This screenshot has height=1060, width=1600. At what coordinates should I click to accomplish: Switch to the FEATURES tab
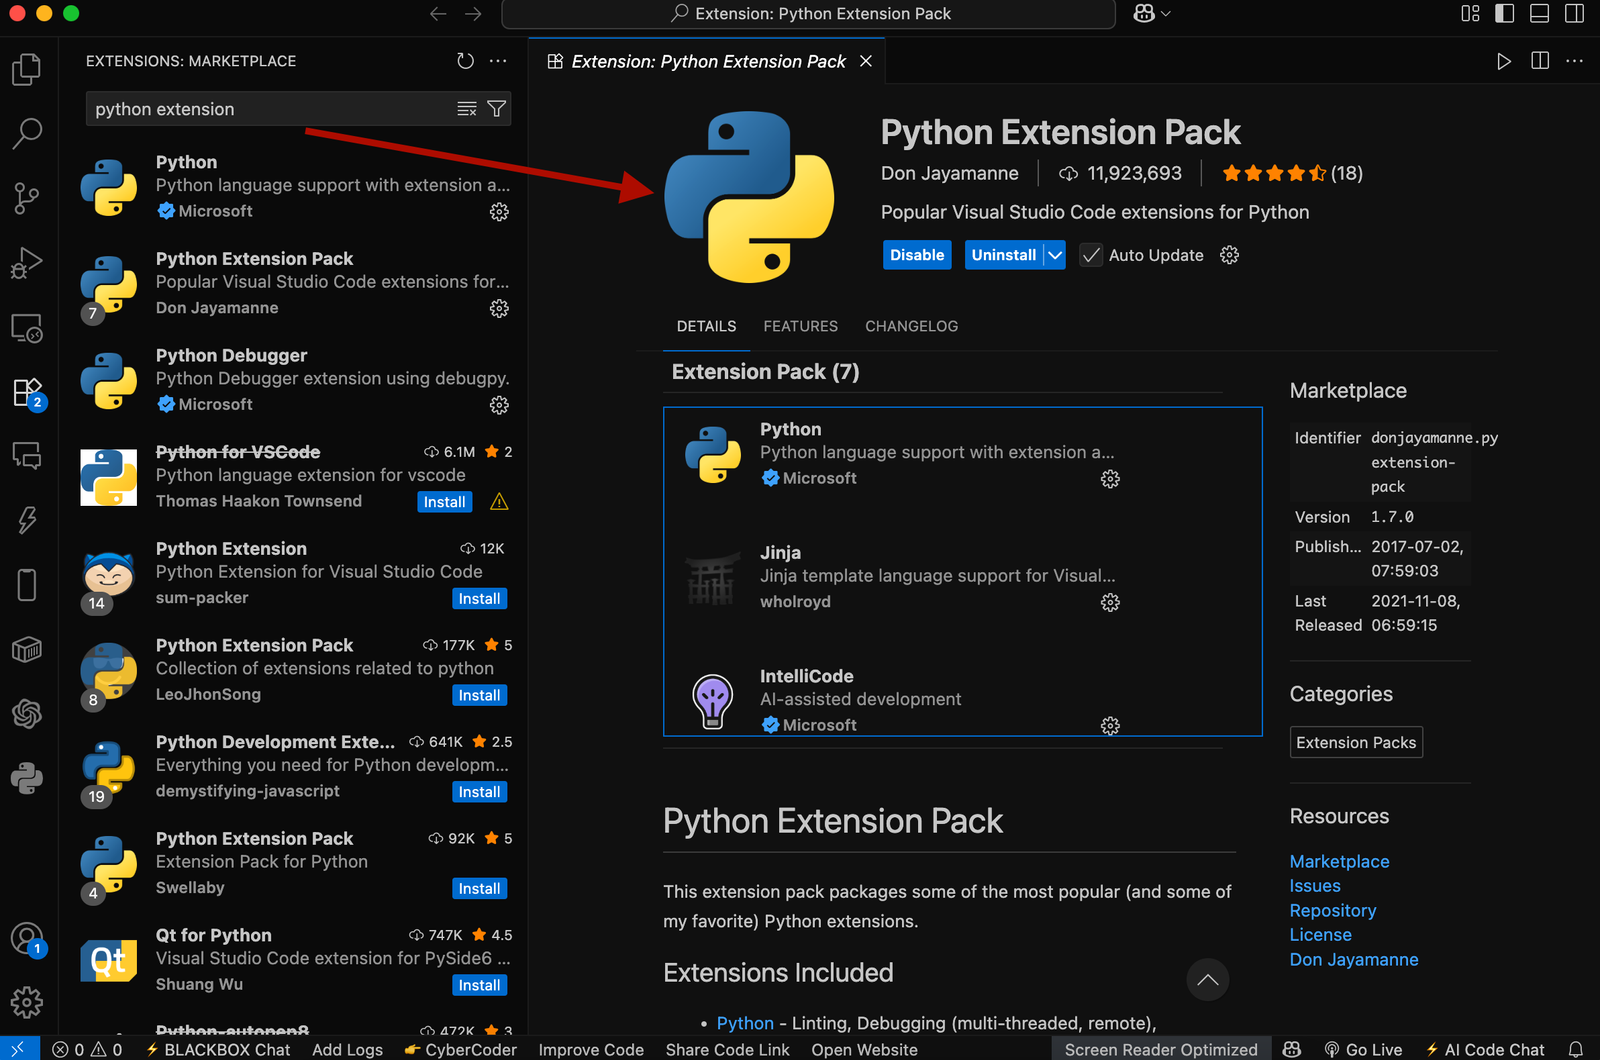(x=800, y=326)
